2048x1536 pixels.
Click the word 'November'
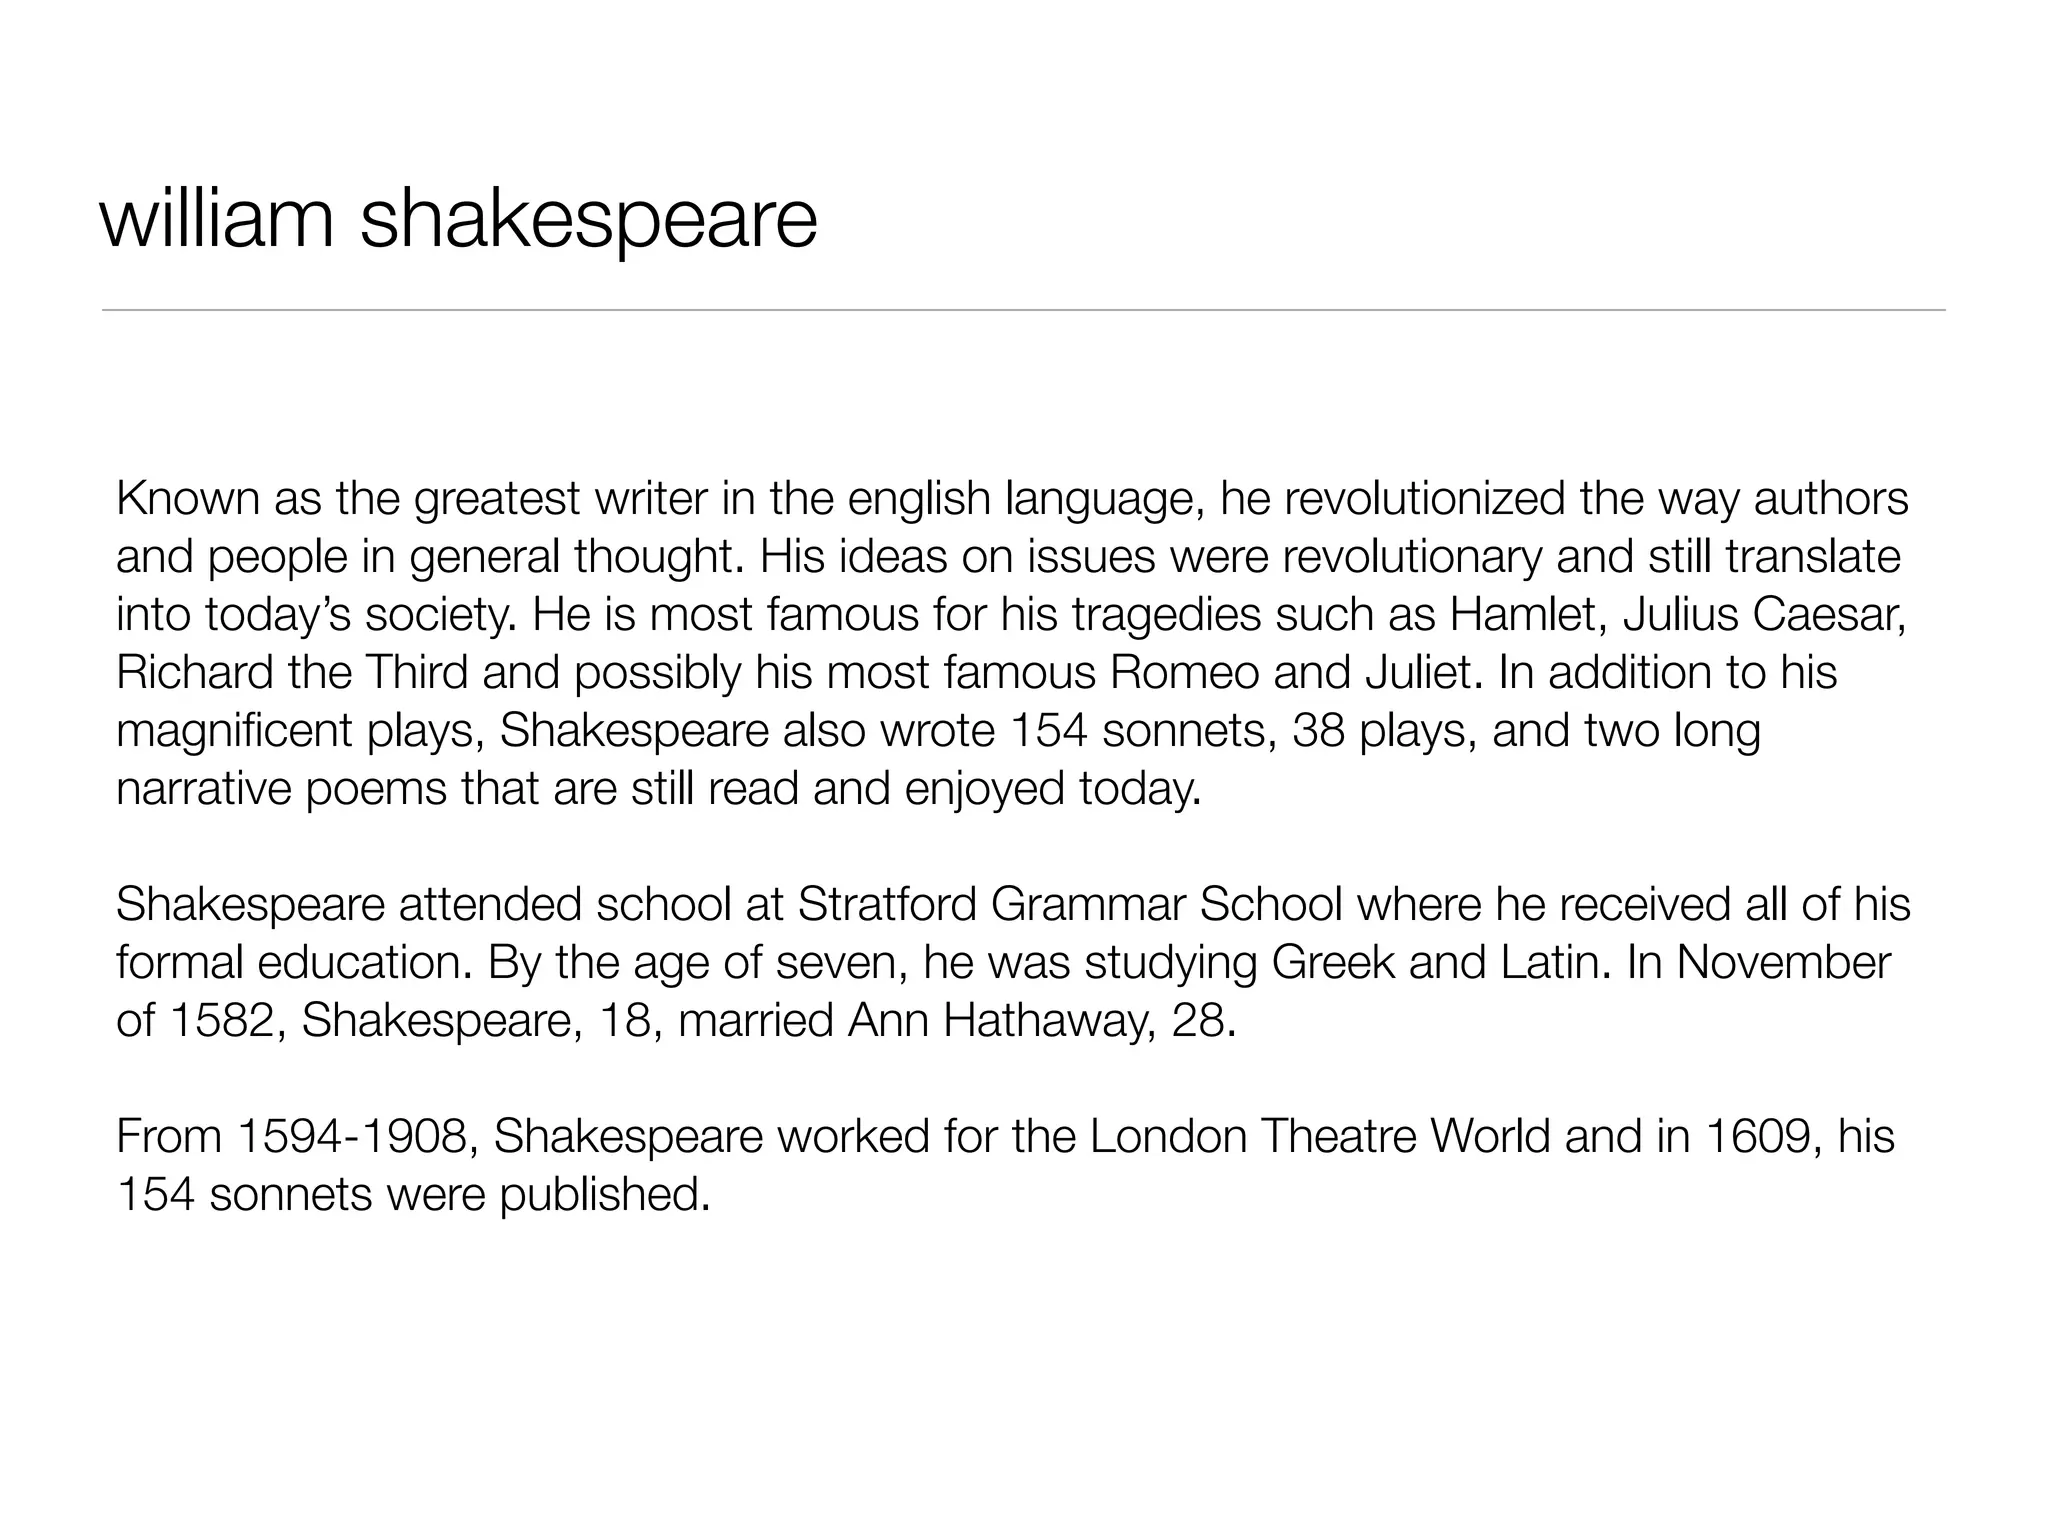click(x=1784, y=963)
